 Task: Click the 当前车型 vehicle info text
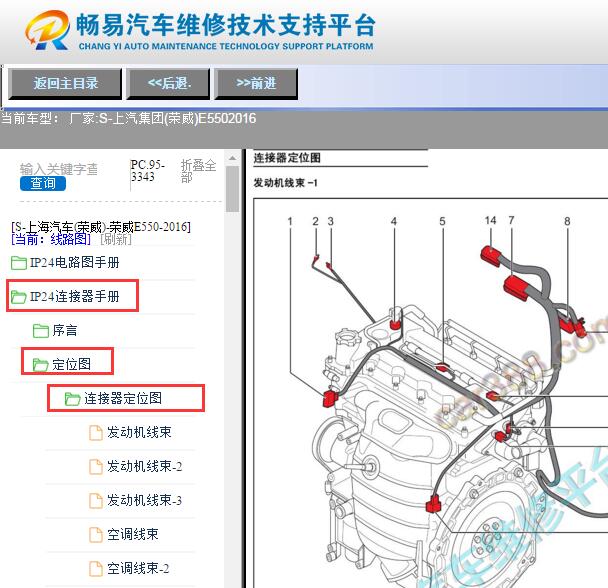point(128,118)
